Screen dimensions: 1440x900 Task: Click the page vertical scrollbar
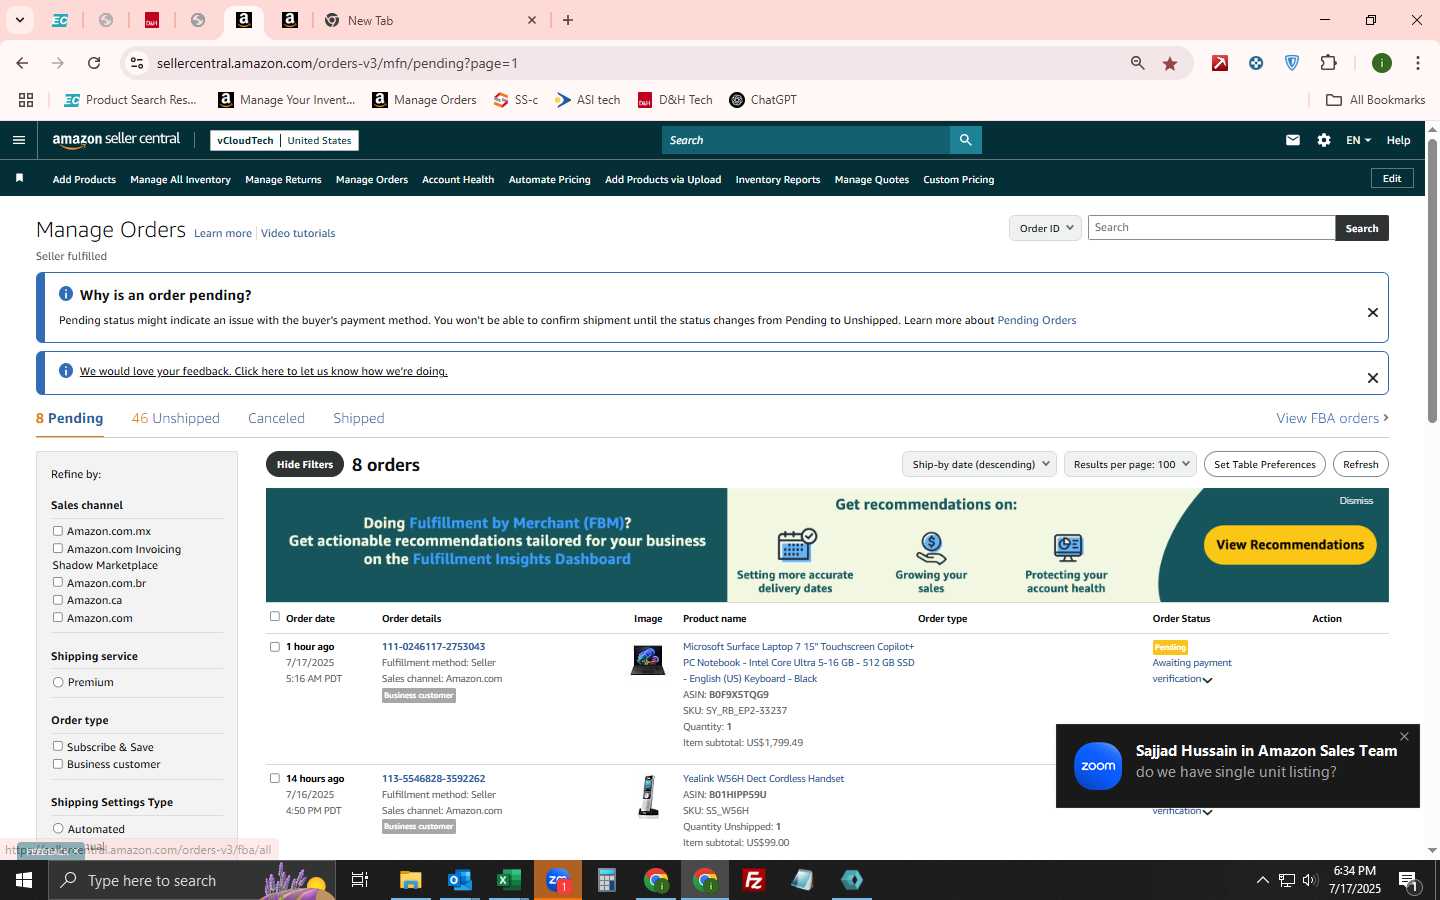[x=1432, y=280]
